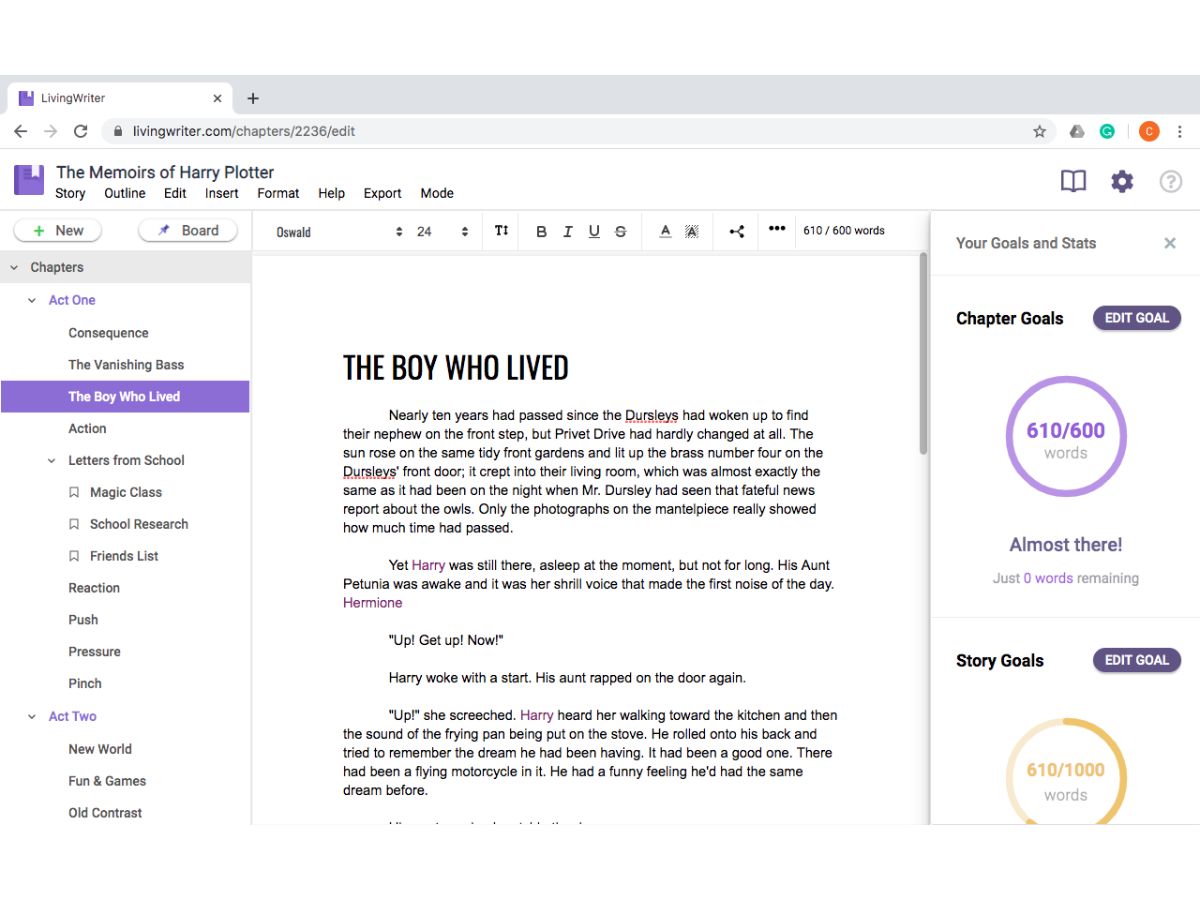
Task: Open the text highlight color picker
Action: click(x=691, y=231)
